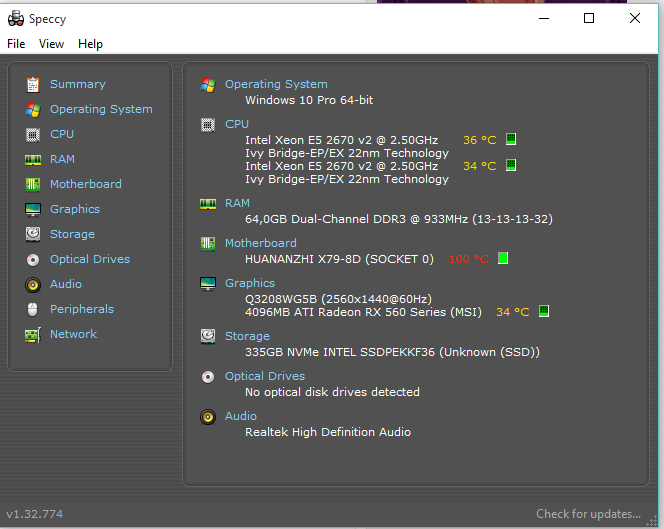Click Realtek High Definition Audio text
664x529 pixels.
point(328,432)
